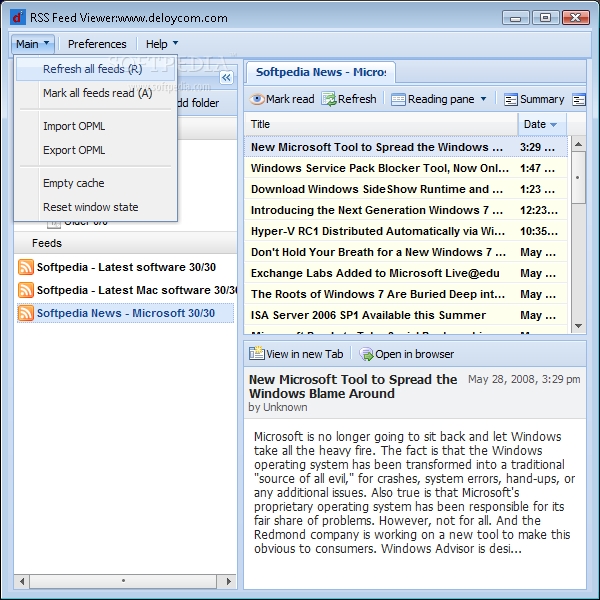Click the Refresh toolbar button
The height and width of the screenshot is (600, 600).
(349, 99)
